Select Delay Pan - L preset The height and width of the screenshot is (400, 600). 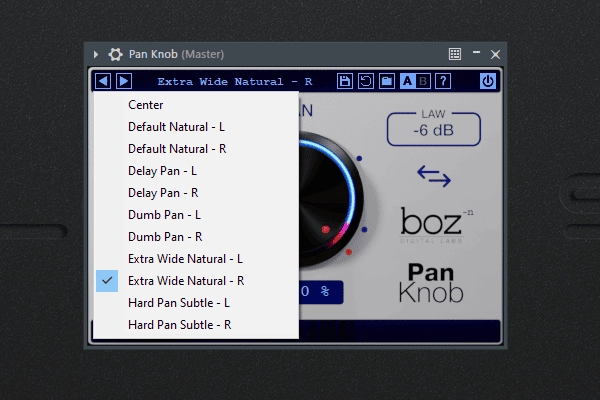point(196,171)
